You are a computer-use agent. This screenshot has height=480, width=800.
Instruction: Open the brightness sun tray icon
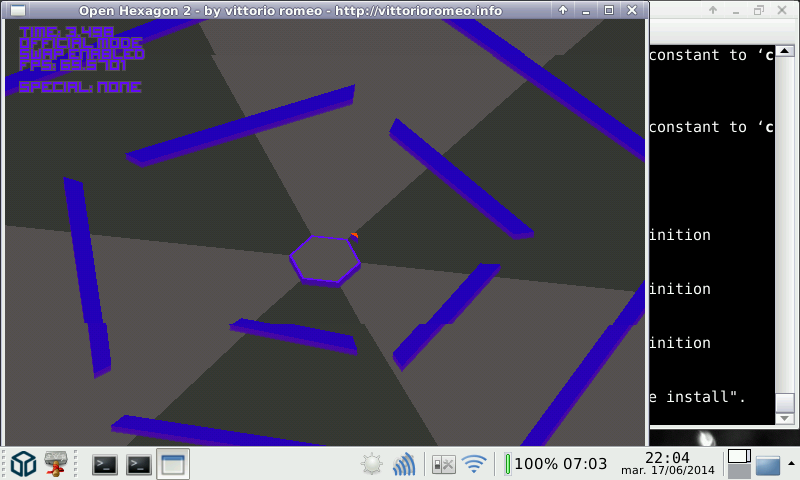pos(372,464)
